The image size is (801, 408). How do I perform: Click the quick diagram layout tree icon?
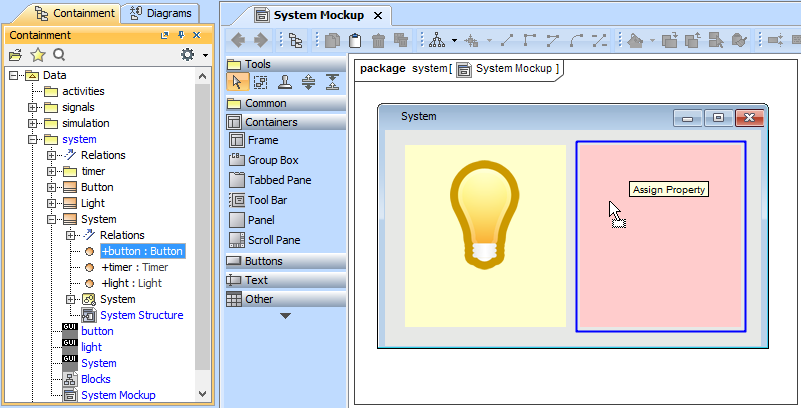coord(437,40)
